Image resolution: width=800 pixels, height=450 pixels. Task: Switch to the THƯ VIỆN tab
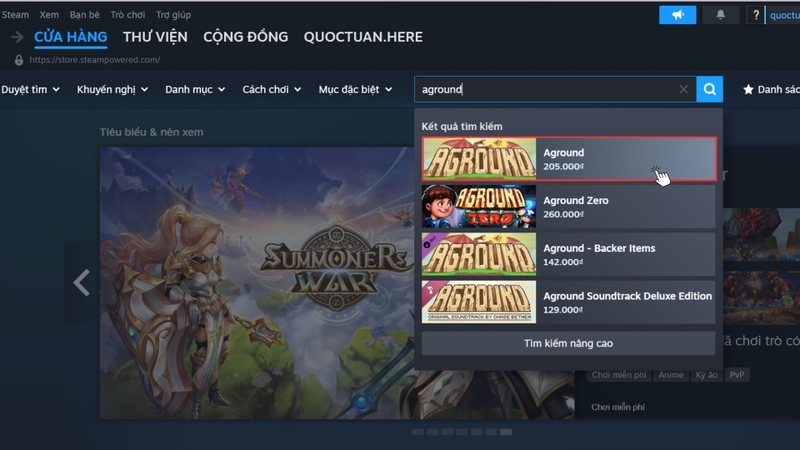[x=155, y=37]
